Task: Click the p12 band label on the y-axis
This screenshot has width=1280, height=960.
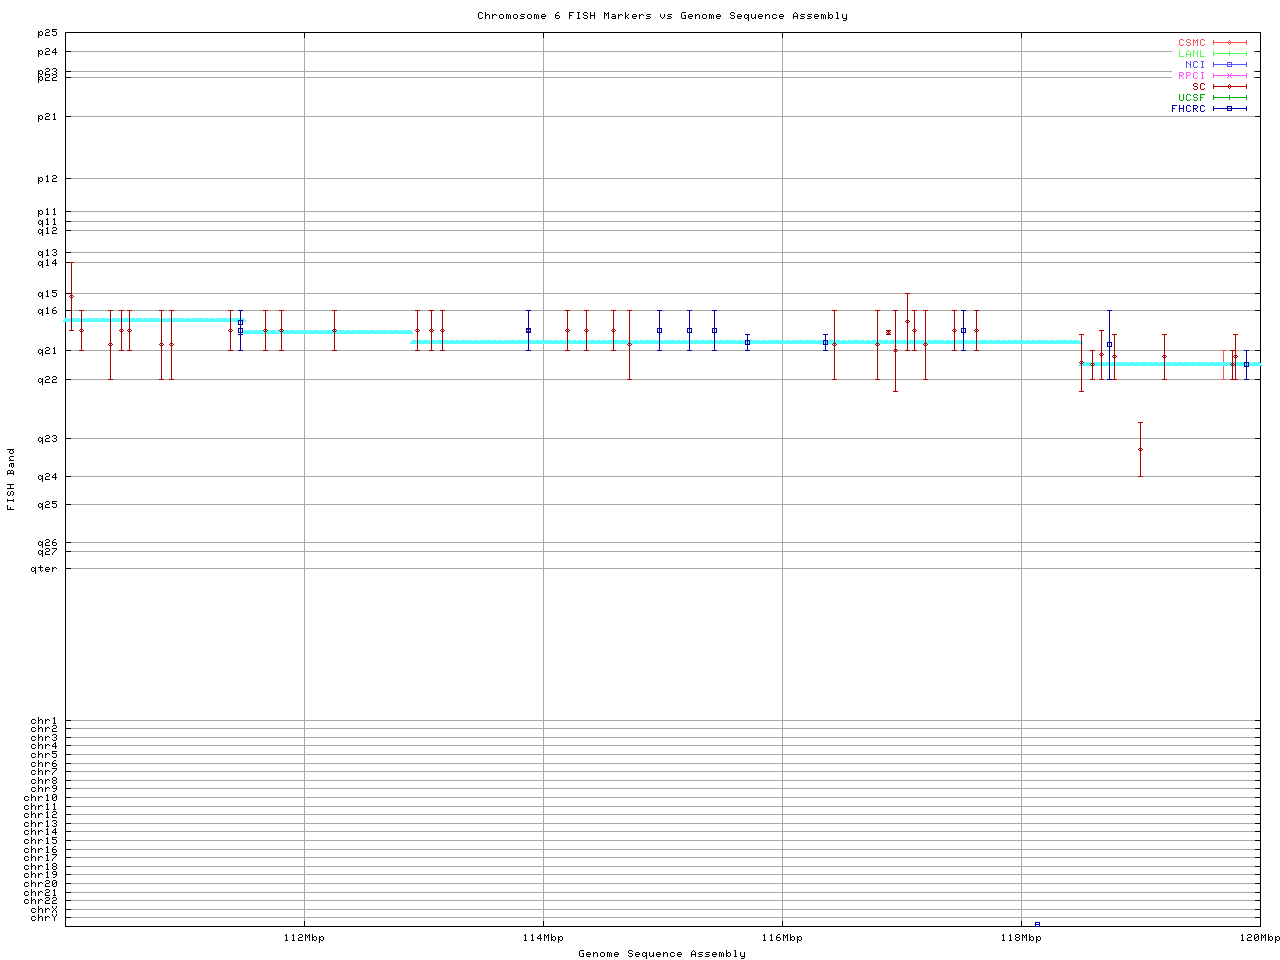Action: pyautogui.click(x=47, y=179)
